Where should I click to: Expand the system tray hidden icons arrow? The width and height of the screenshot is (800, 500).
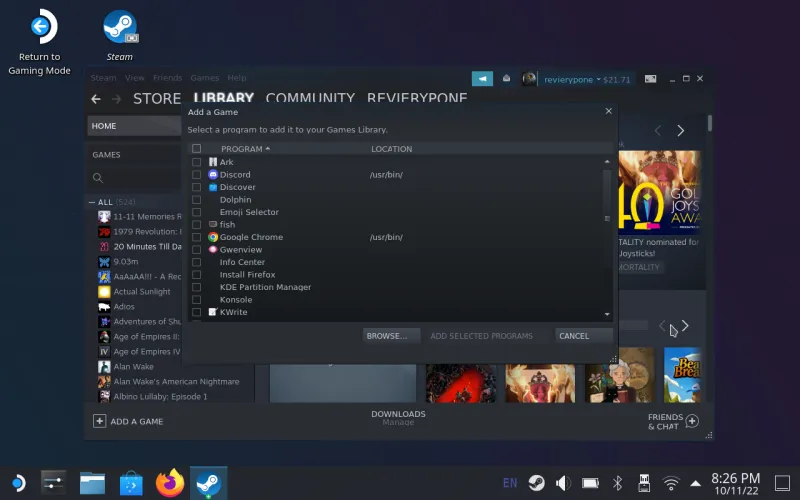pos(697,483)
